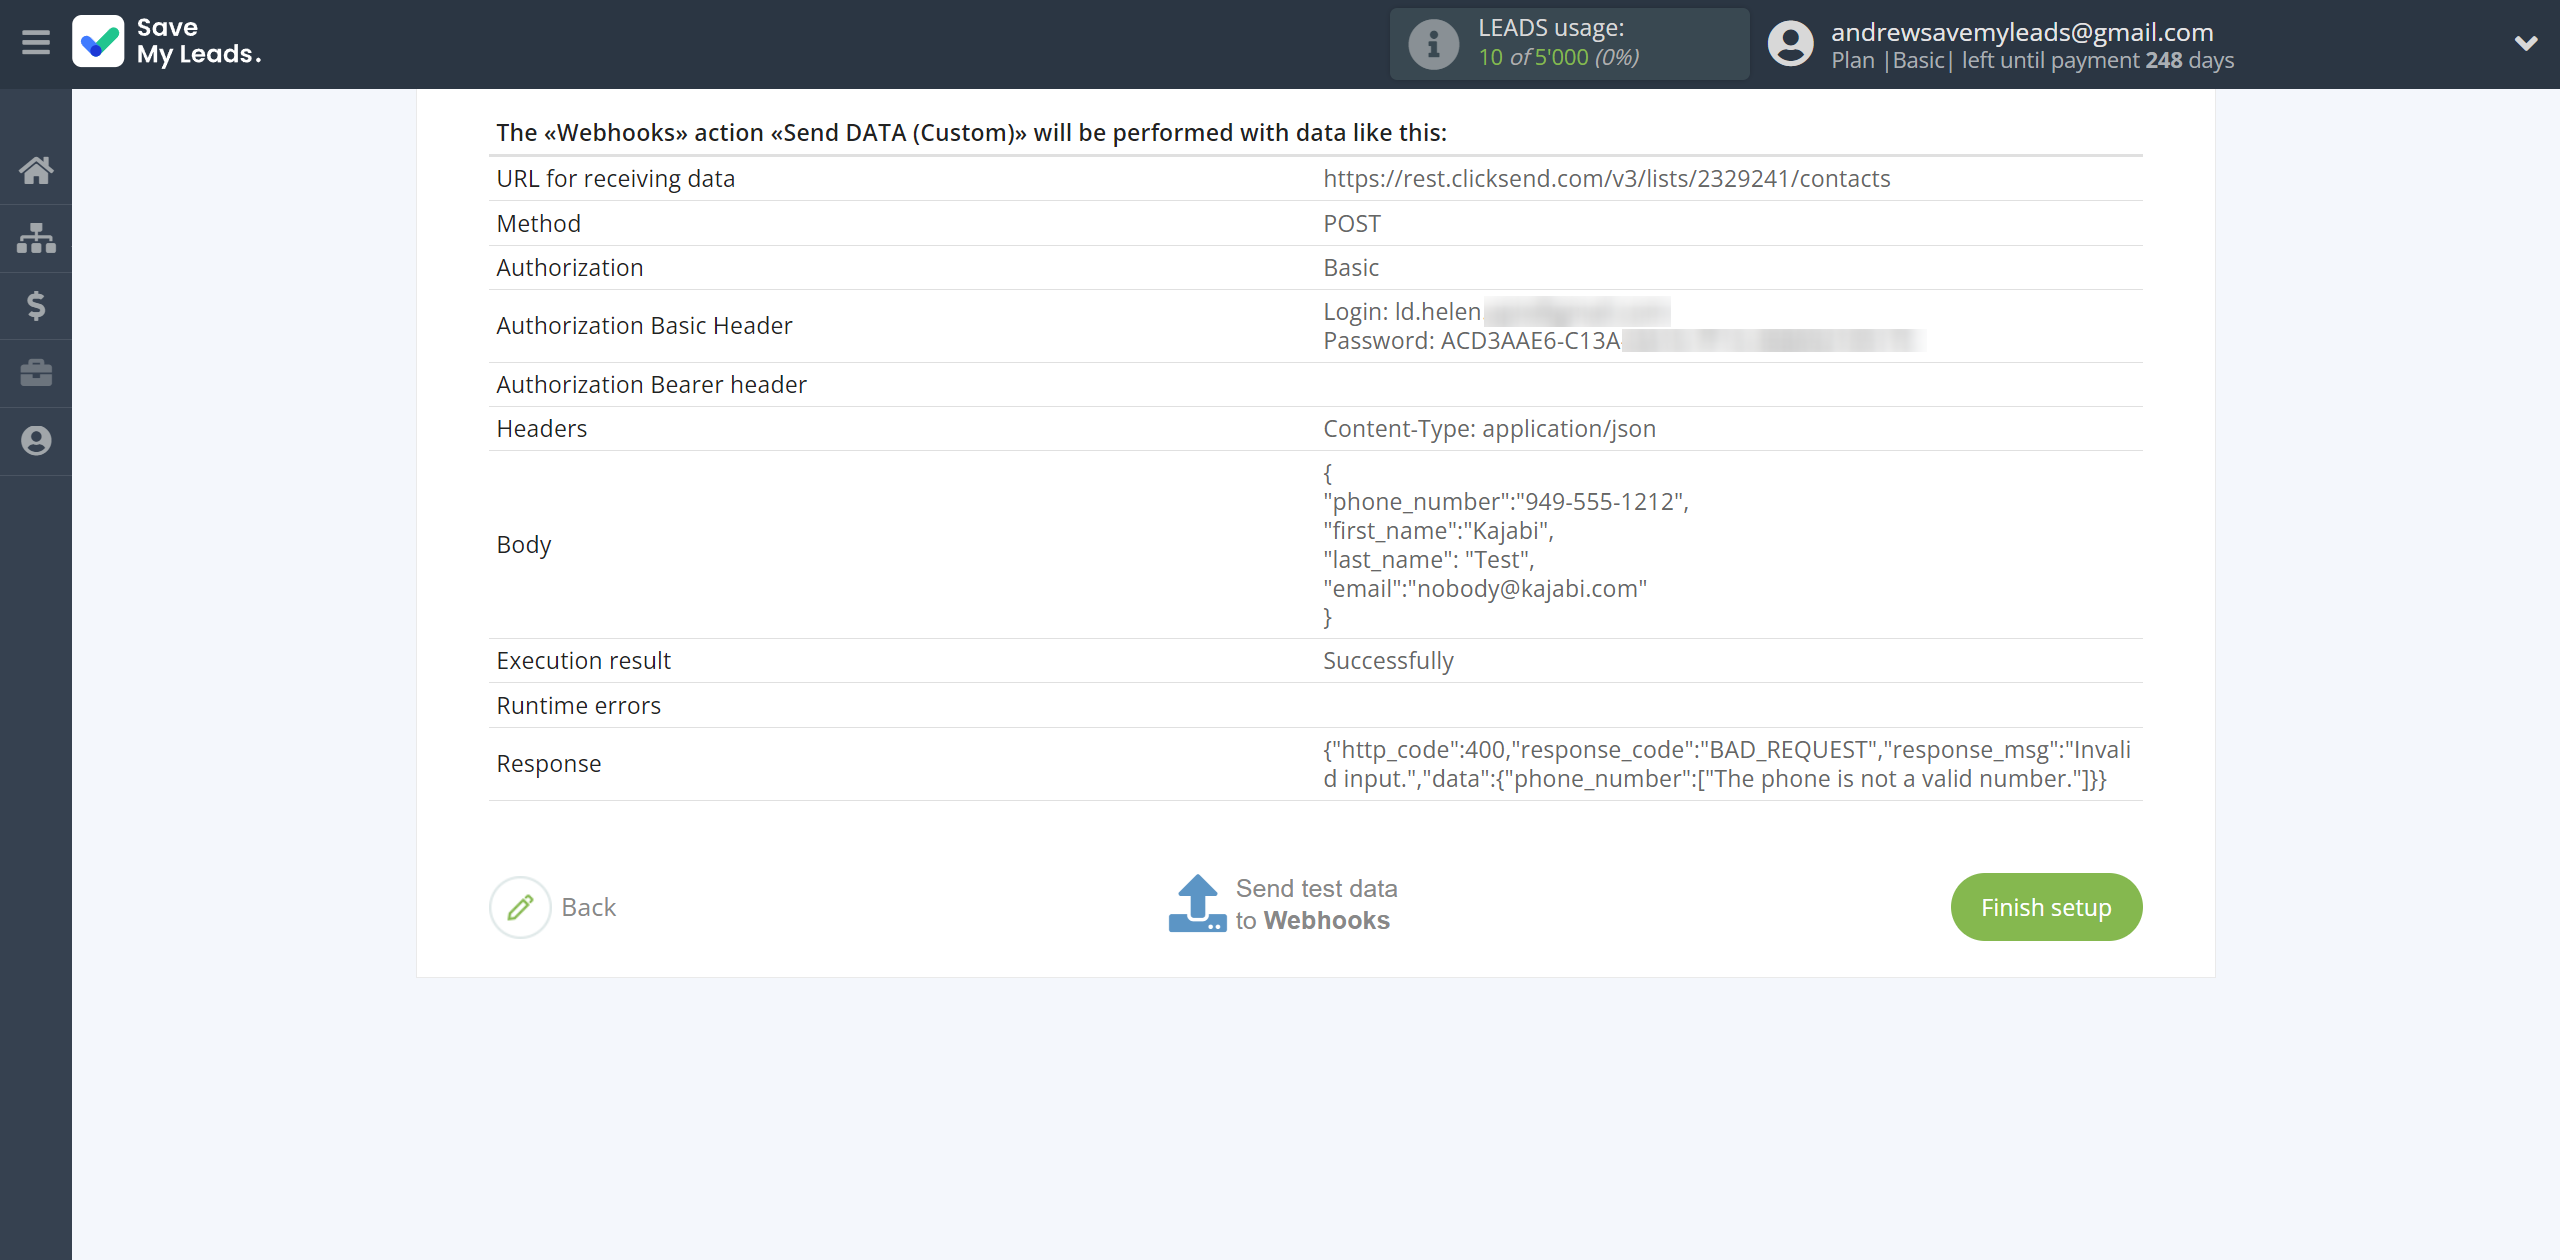Screen dimensions: 2560x1260
Task: Click the phone_number line in body
Action: [1506, 501]
